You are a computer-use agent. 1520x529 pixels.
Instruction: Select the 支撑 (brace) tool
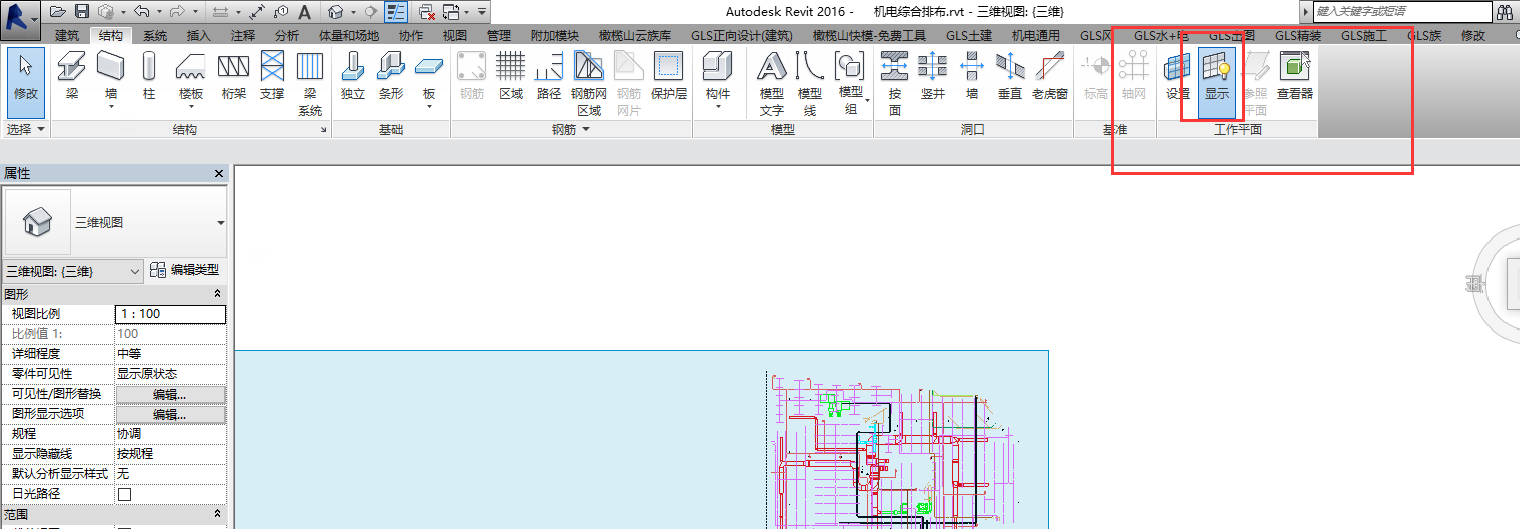coord(272,77)
